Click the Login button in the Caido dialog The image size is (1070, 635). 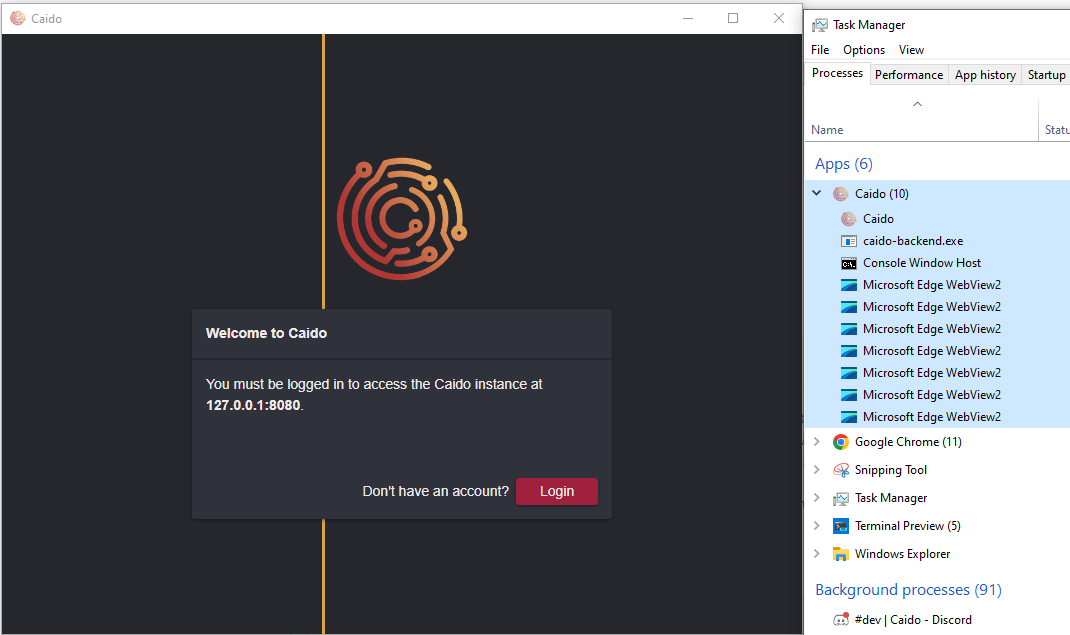coord(556,491)
